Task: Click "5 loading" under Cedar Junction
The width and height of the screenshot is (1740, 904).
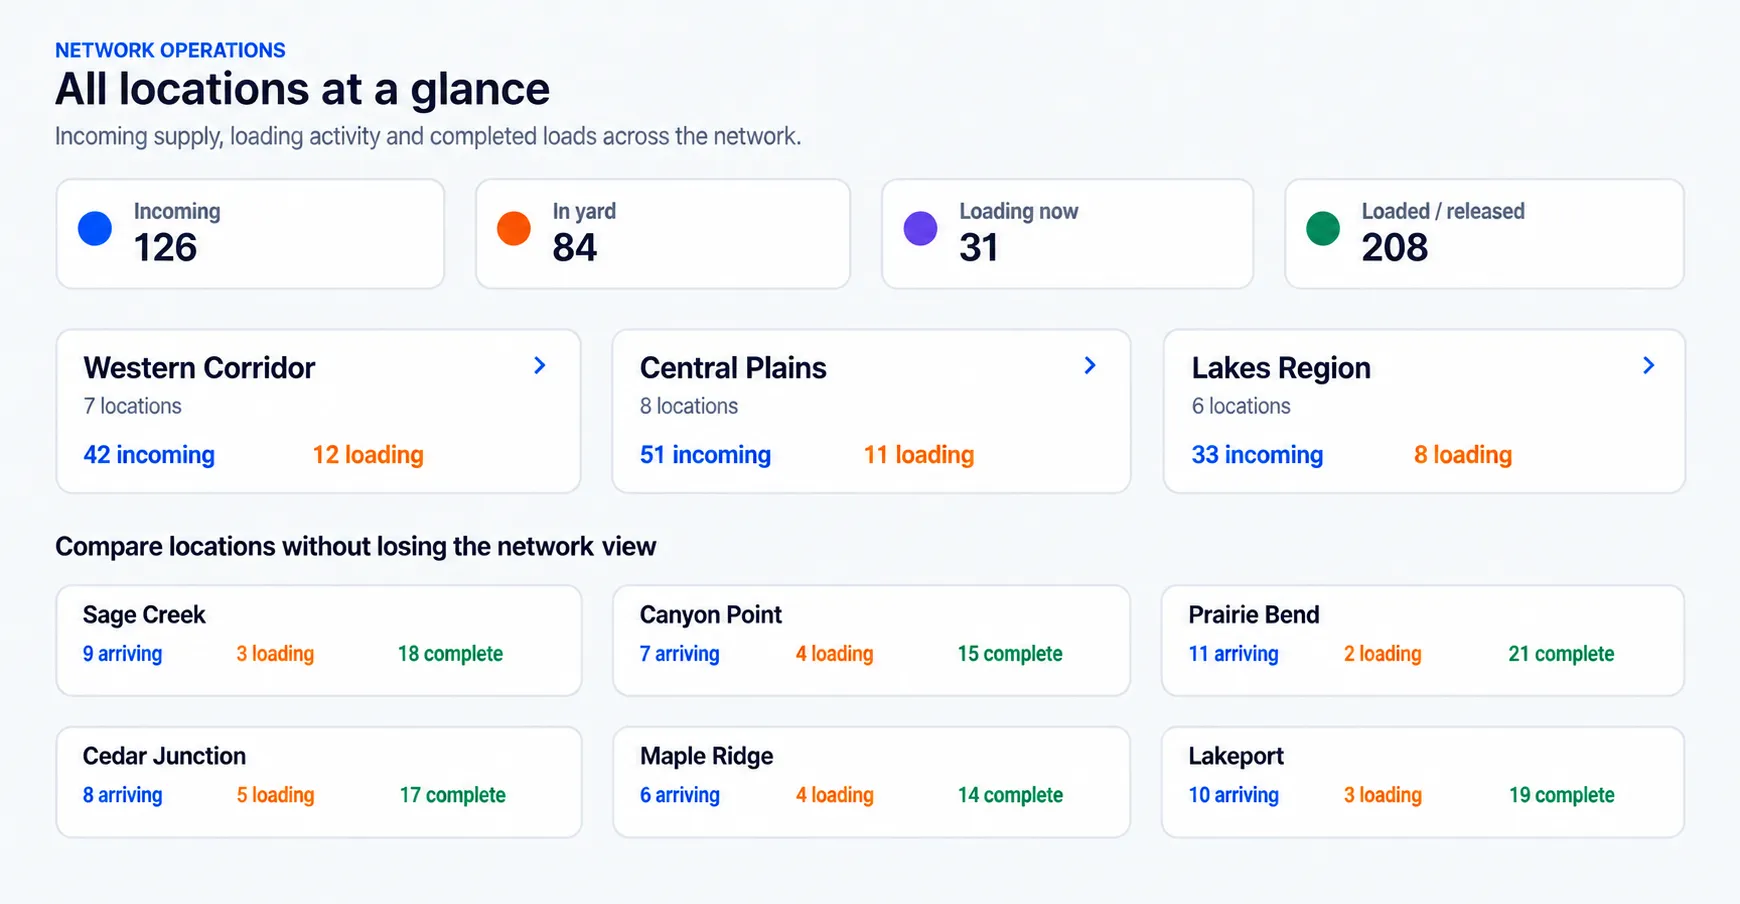Action: pos(275,795)
